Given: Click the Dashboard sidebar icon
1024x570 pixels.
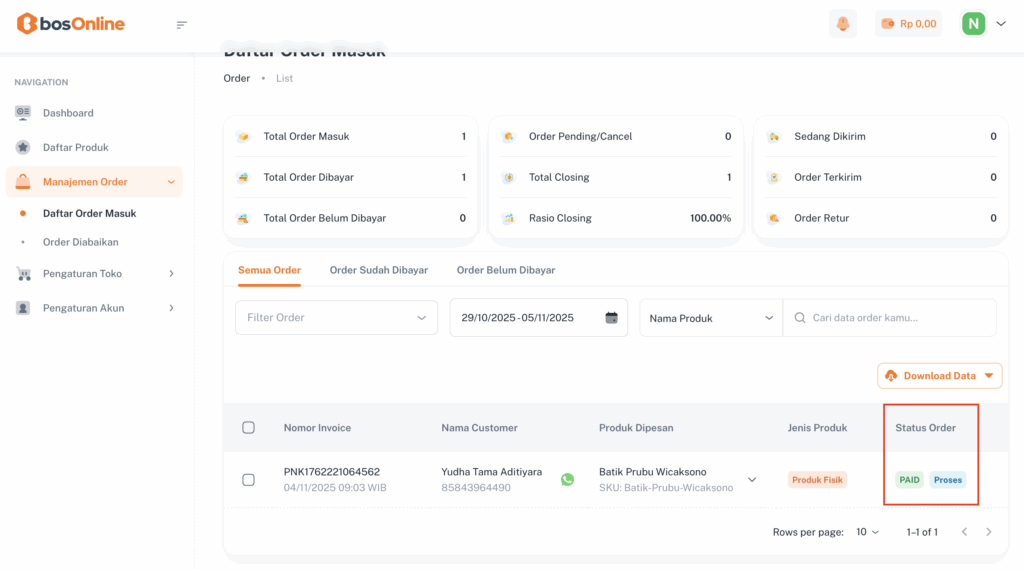Looking at the screenshot, I should 23,113.
